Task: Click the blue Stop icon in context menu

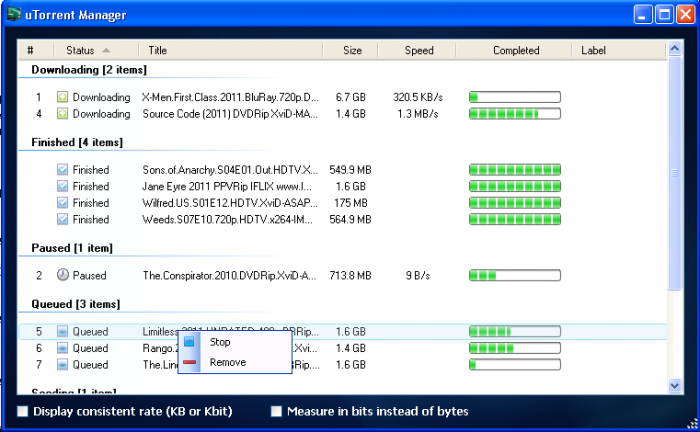Action: click(x=189, y=341)
